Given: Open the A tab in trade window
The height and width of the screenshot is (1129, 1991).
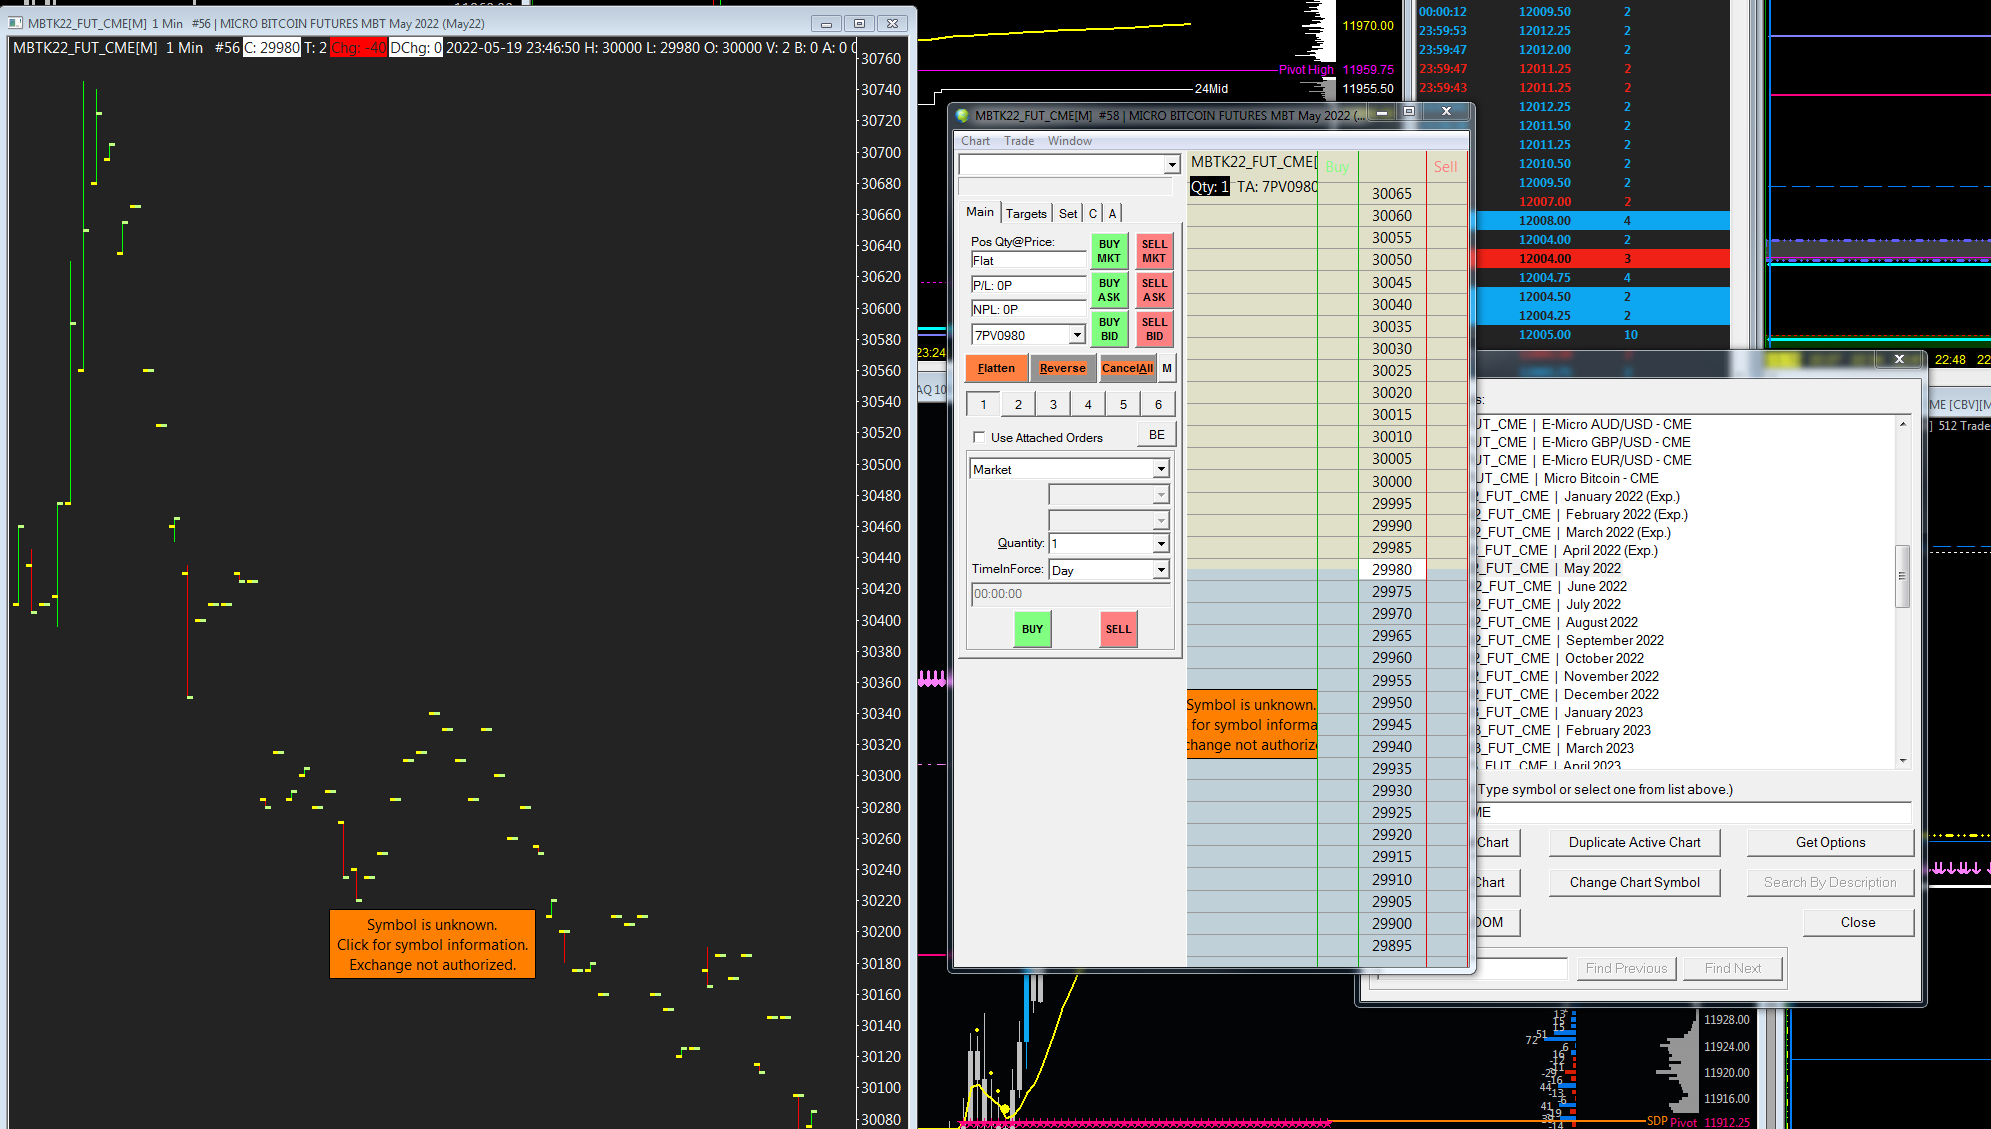Looking at the screenshot, I should [x=1112, y=213].
